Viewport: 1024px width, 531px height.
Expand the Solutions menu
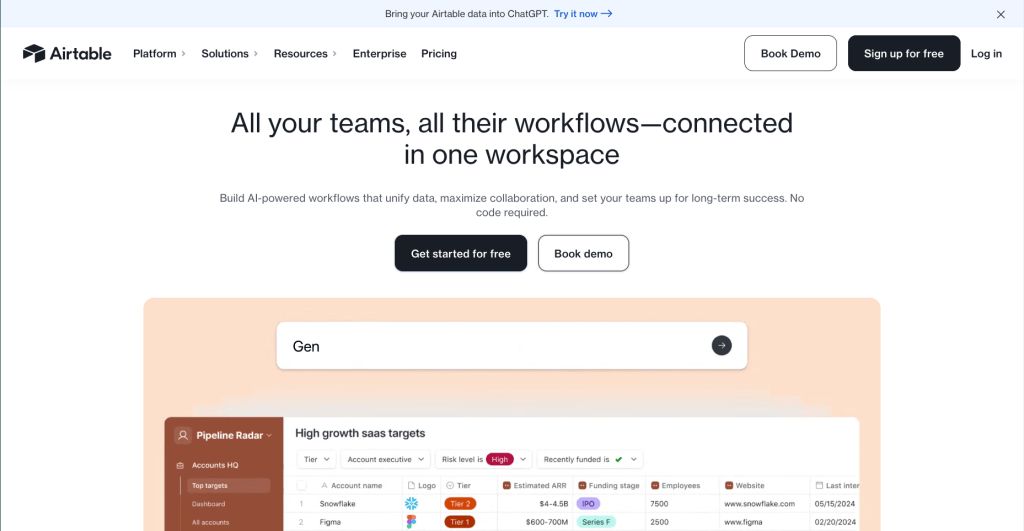[x=230, y=54]
